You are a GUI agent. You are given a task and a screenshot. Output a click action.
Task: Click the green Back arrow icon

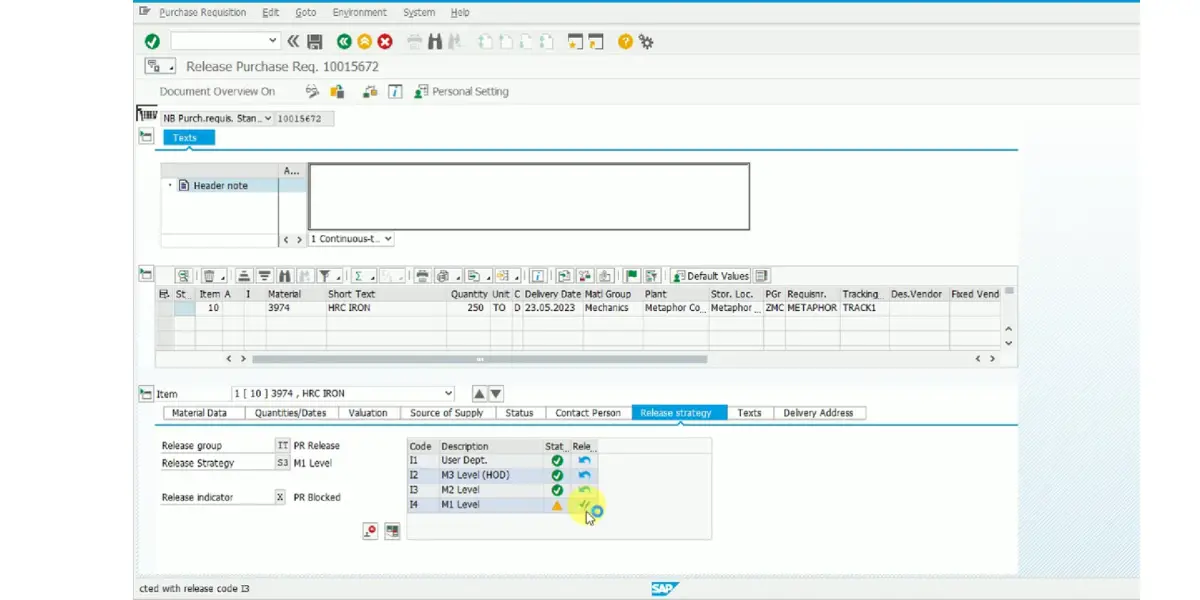click(x=344, y=41)
